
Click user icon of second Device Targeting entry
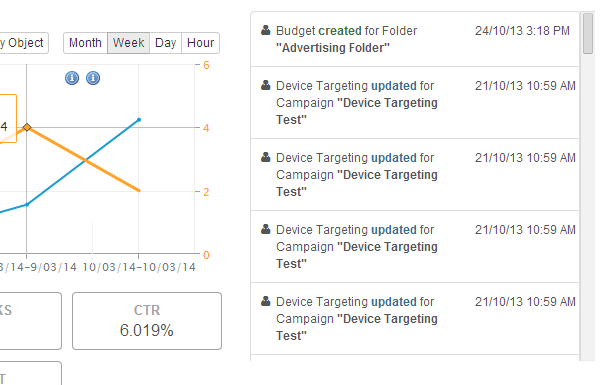[x=265, y=157]
